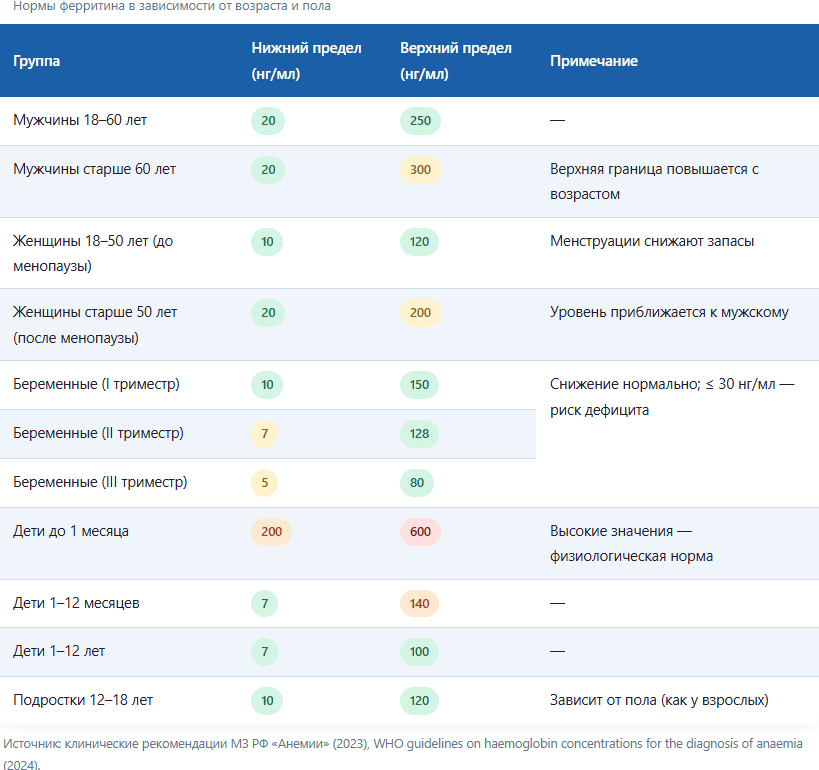Click the 128 badge for second trimester
This screenshot has width=819, height=770.
click(419, 434)
